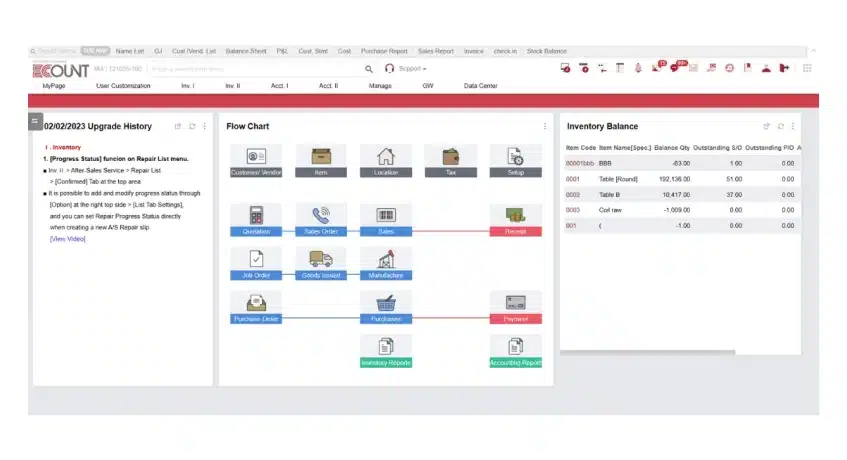Open Upgrade History panel more options
Screen dimensions: 847x460
pos(204,127)
